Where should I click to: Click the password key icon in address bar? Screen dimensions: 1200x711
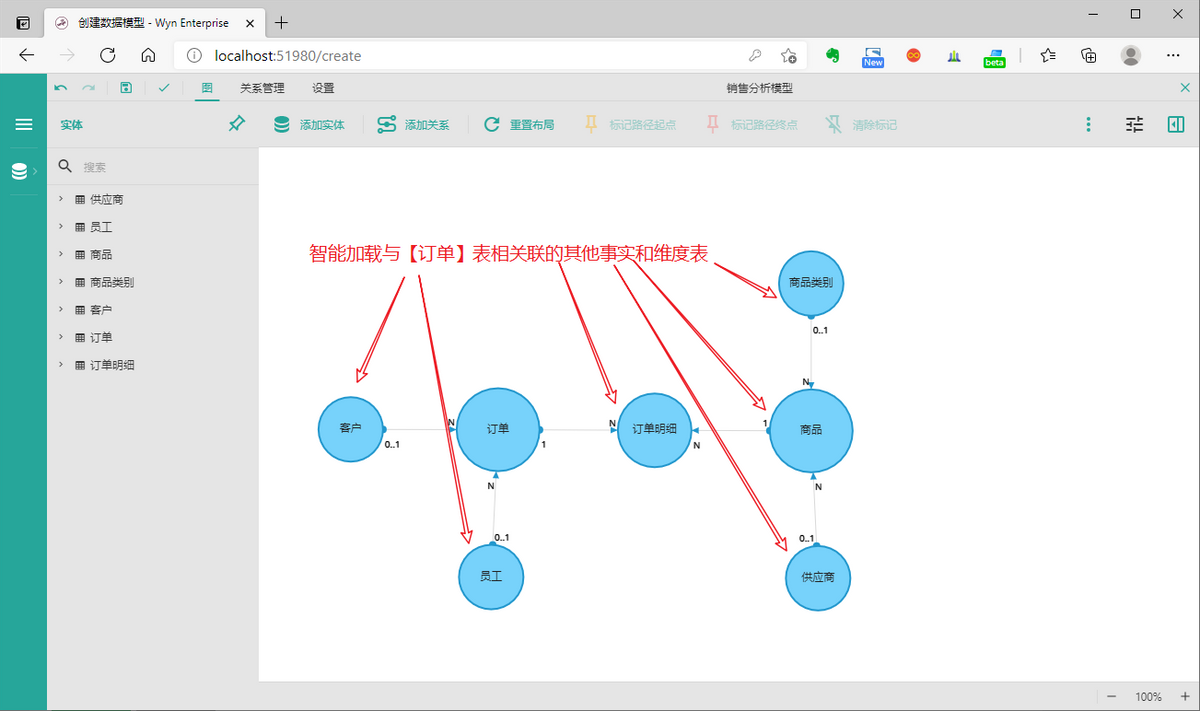point(755,56)
